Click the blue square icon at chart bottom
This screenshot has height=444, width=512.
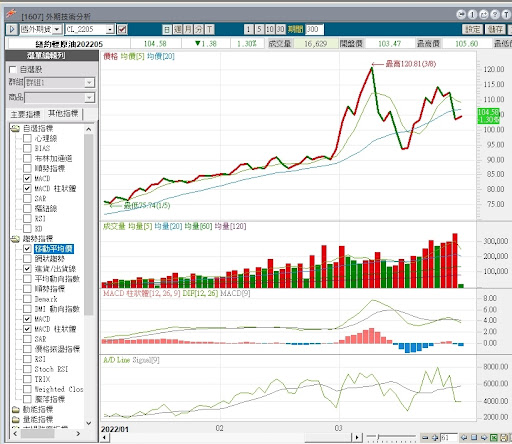(474, 437)
